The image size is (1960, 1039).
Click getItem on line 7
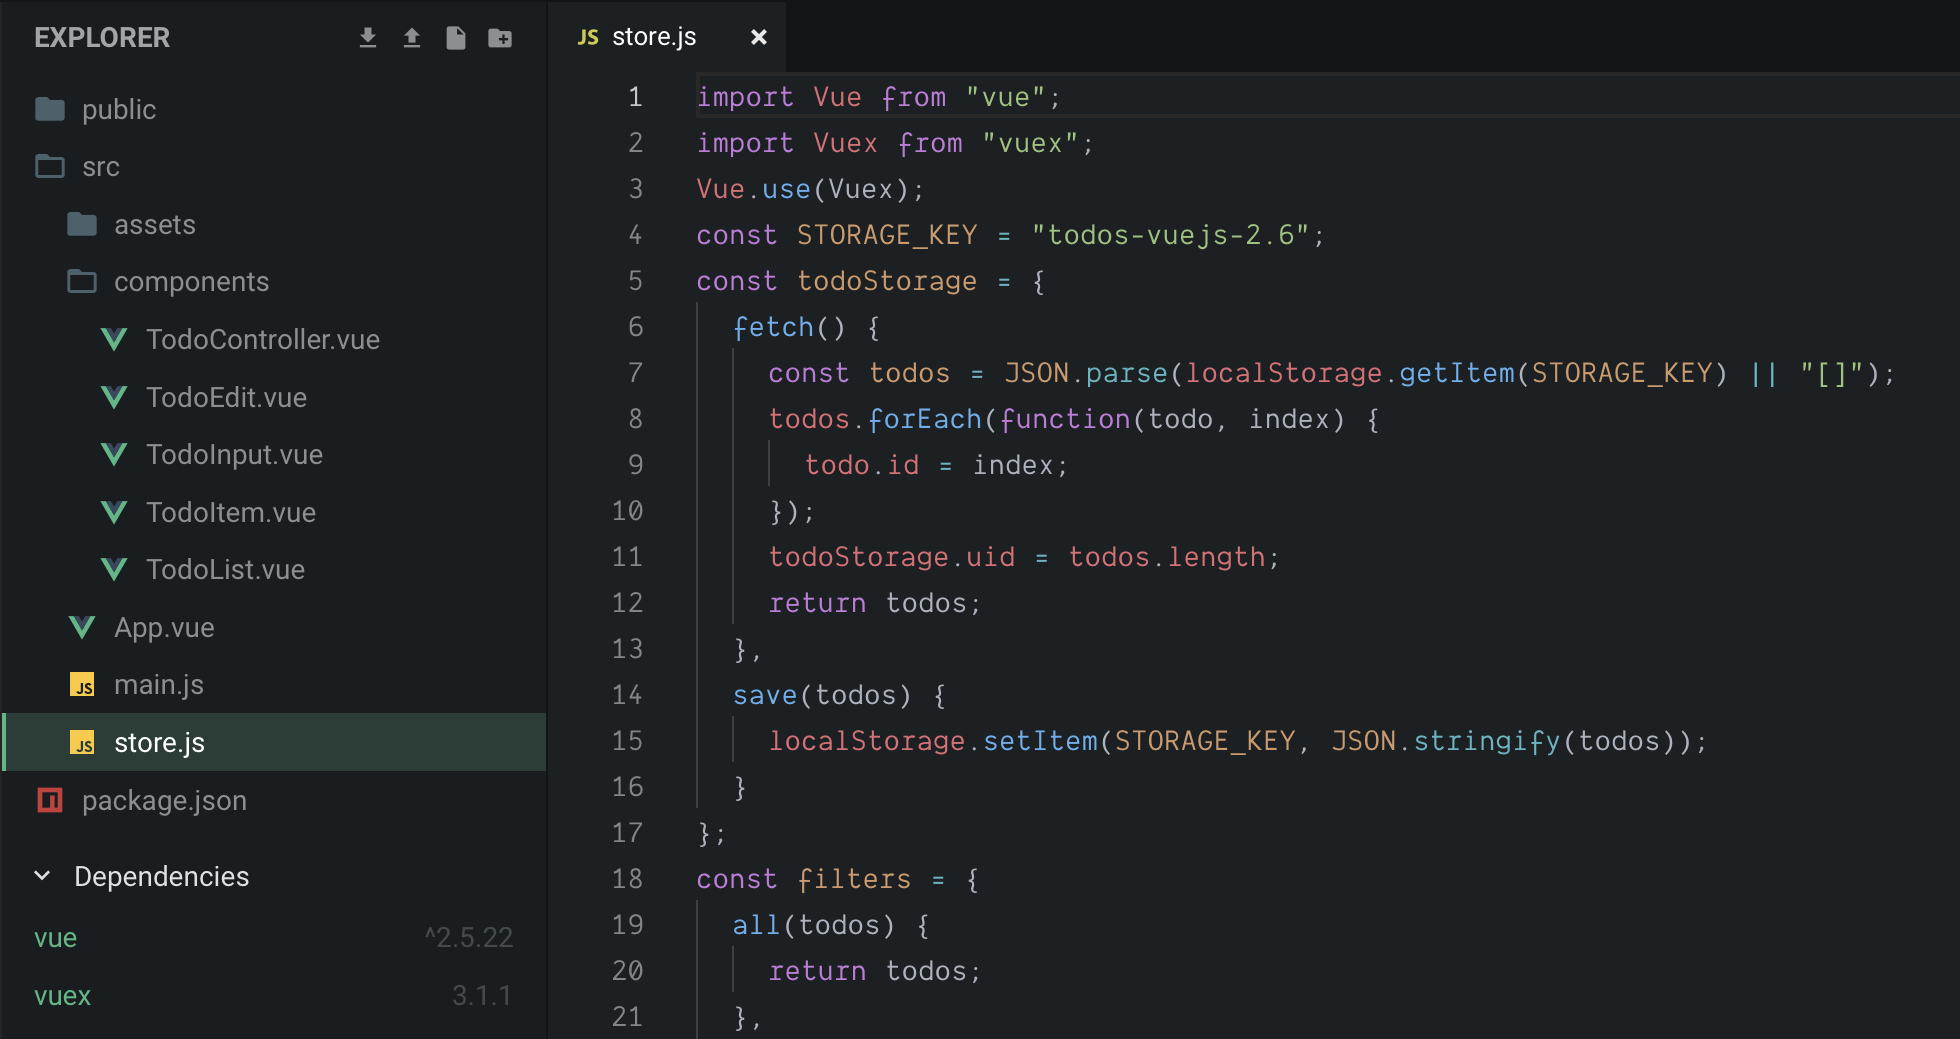pos(1457,373)
